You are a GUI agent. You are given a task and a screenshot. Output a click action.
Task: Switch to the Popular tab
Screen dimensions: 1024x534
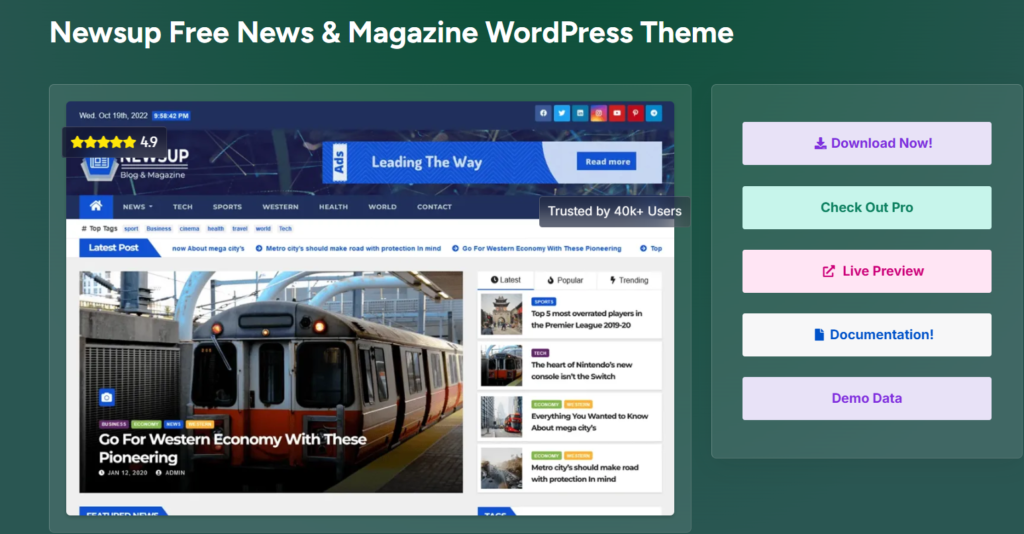click(565, 280)
